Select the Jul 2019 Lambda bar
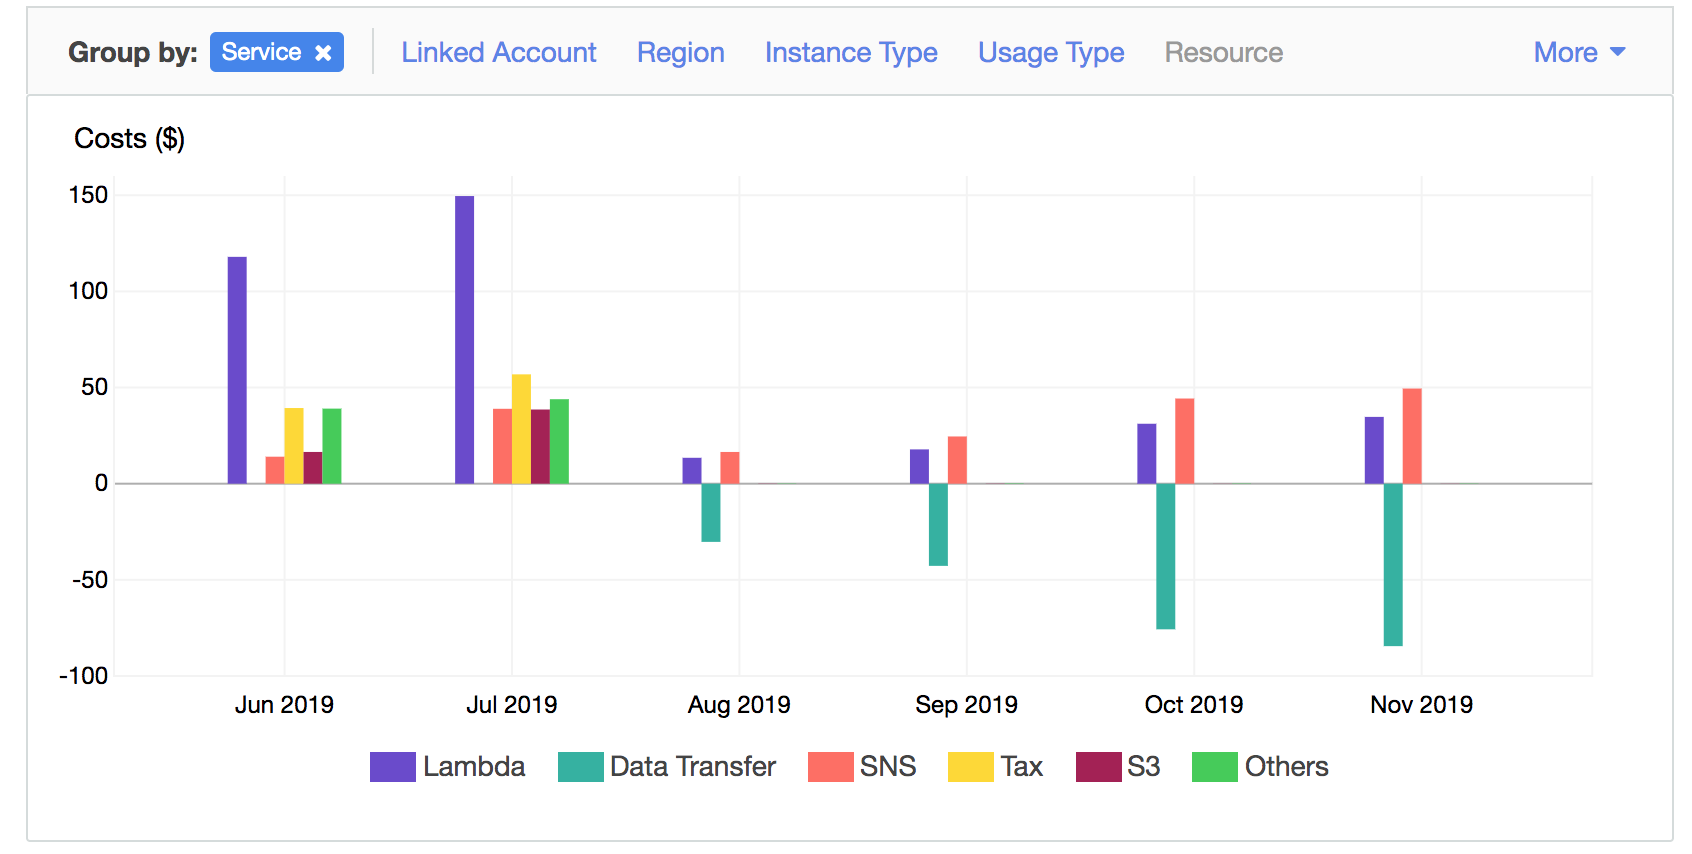This screenshot has height=854, width=1692. point(464,340)
